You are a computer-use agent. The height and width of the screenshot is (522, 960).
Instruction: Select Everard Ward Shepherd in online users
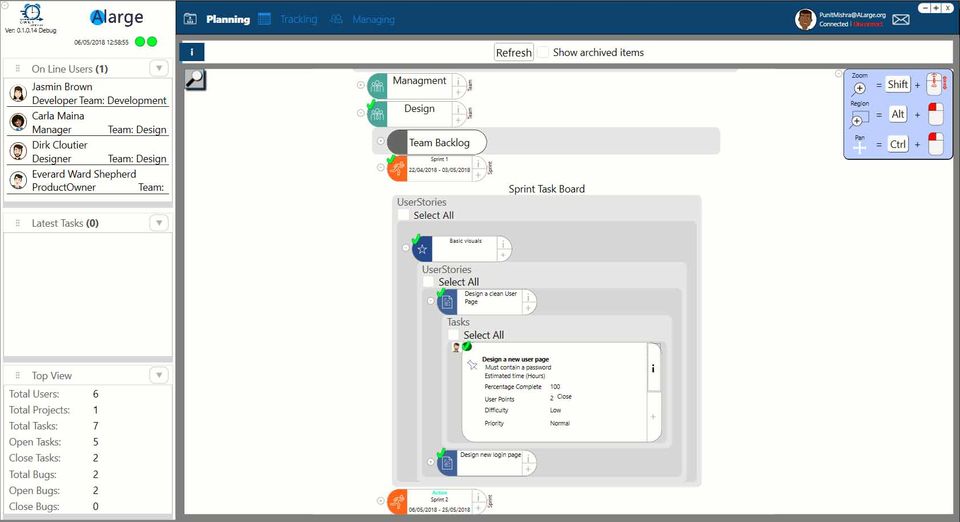[88, 181]
